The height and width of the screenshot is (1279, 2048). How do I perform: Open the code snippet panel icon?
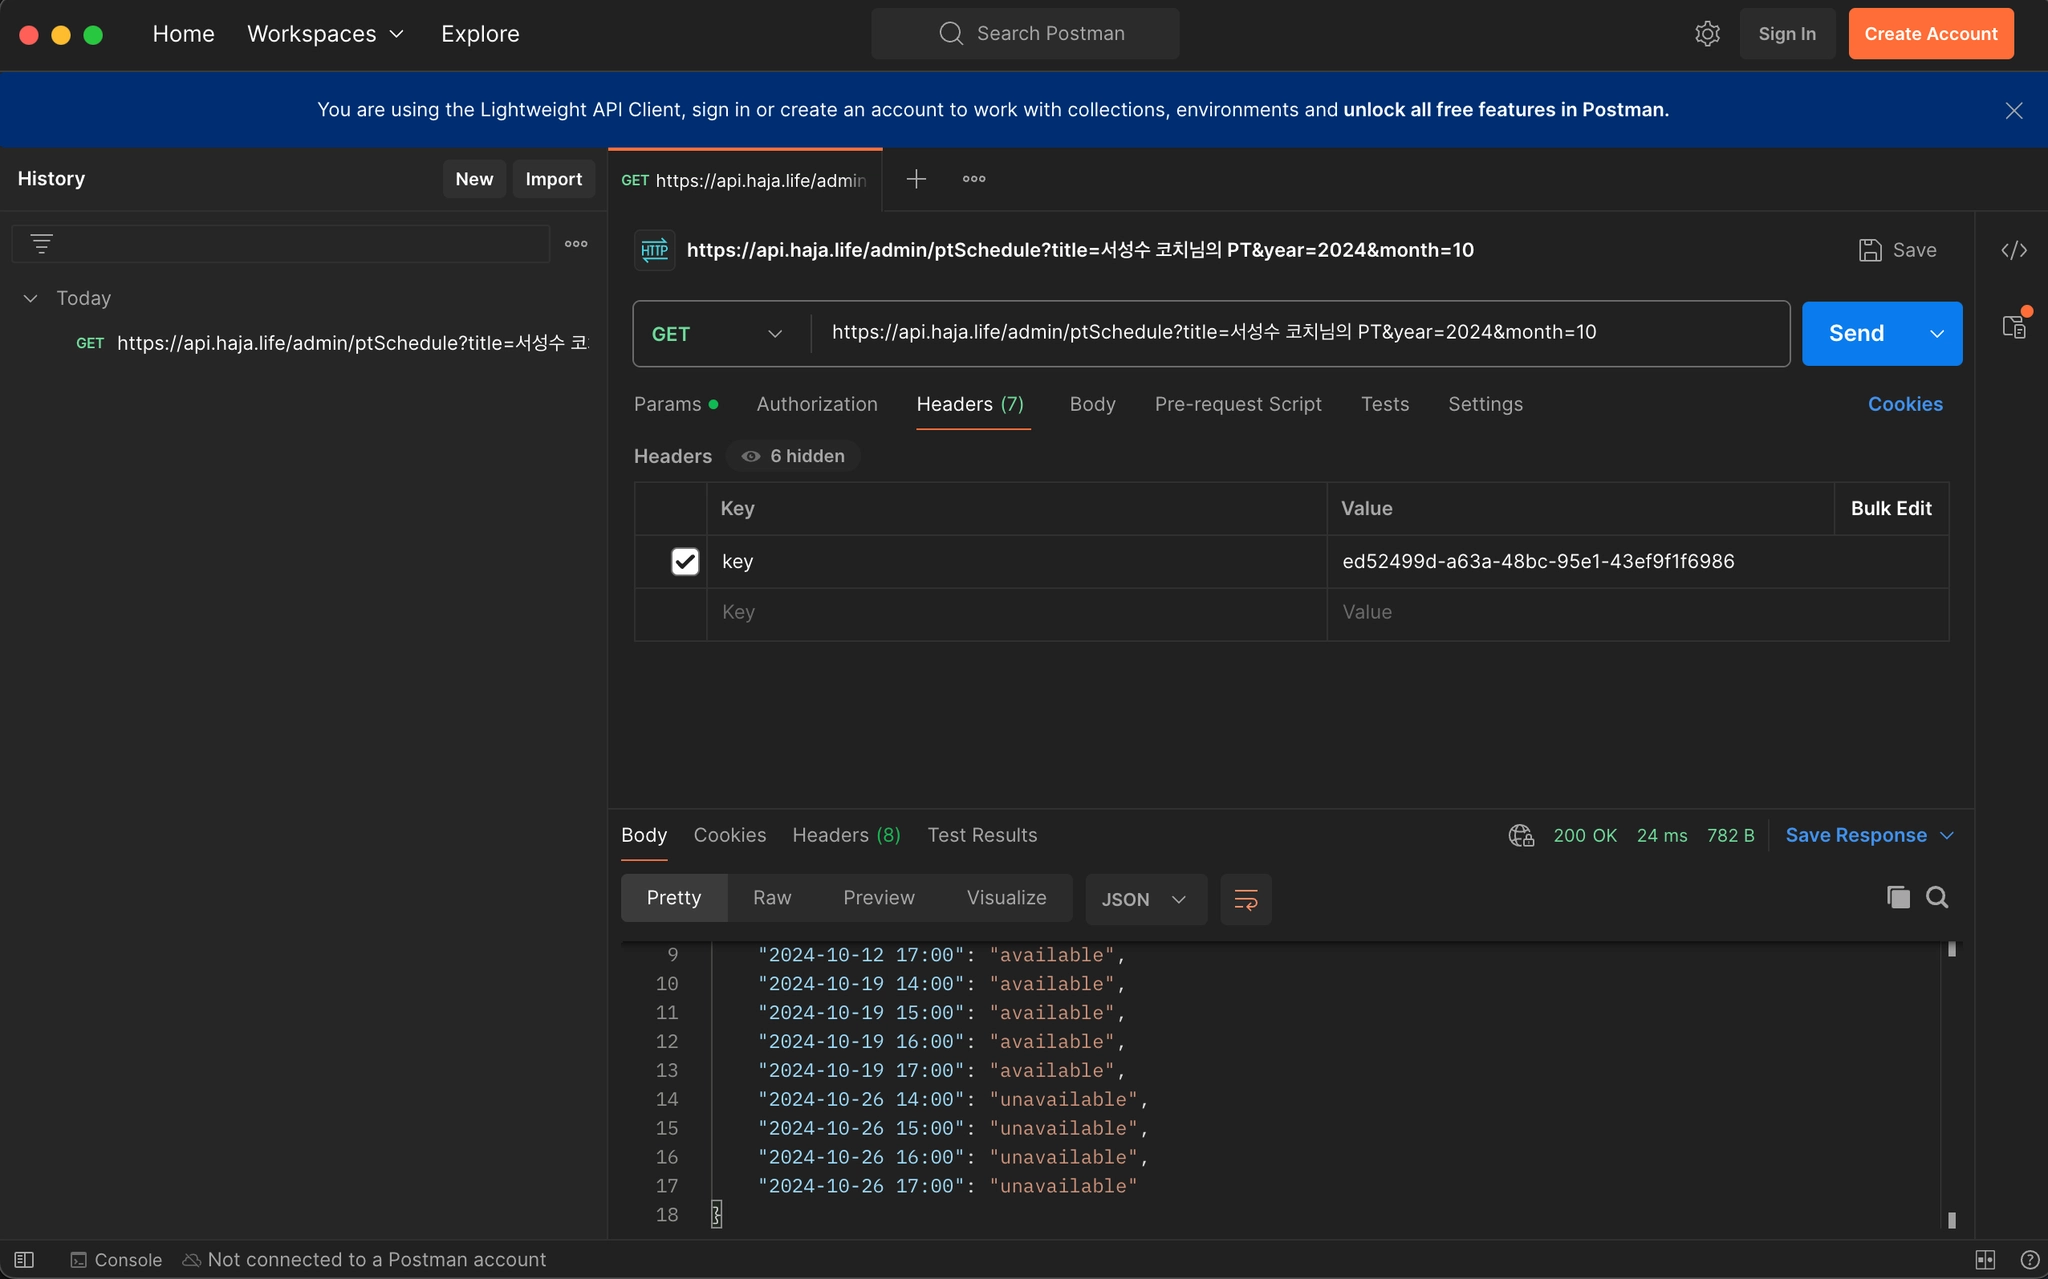click(2013, 250)
